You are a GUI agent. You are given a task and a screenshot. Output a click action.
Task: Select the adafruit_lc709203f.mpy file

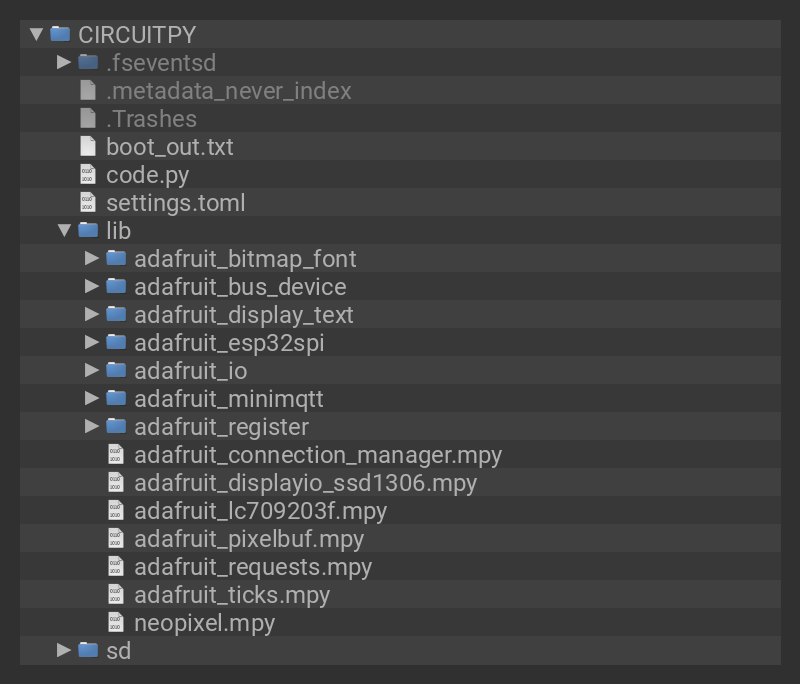point(260,511)
